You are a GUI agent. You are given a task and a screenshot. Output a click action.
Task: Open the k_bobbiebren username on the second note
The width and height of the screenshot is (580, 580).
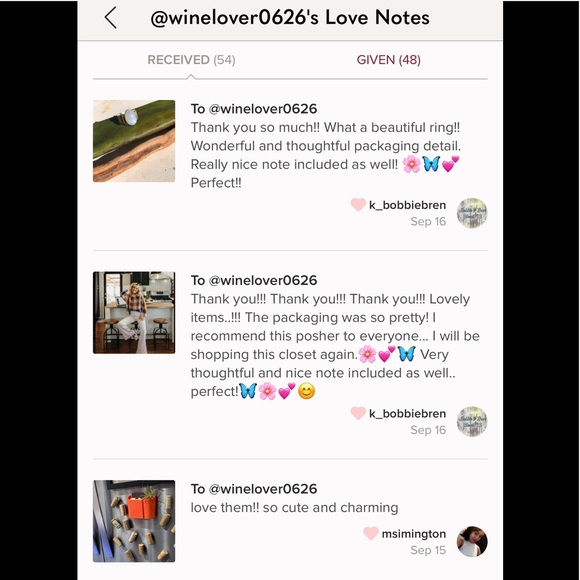tap(407, 414)
